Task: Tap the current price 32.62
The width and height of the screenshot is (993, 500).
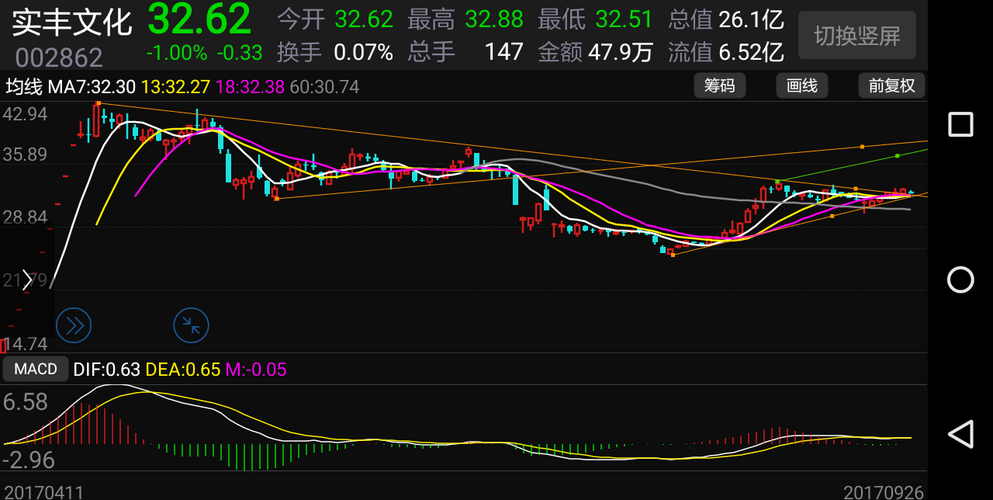Action: click(199, 19)
